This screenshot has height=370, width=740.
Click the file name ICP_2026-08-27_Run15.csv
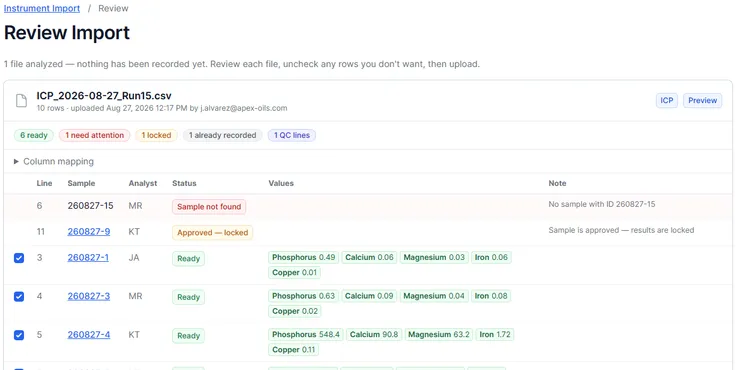(x=104, y=96)
